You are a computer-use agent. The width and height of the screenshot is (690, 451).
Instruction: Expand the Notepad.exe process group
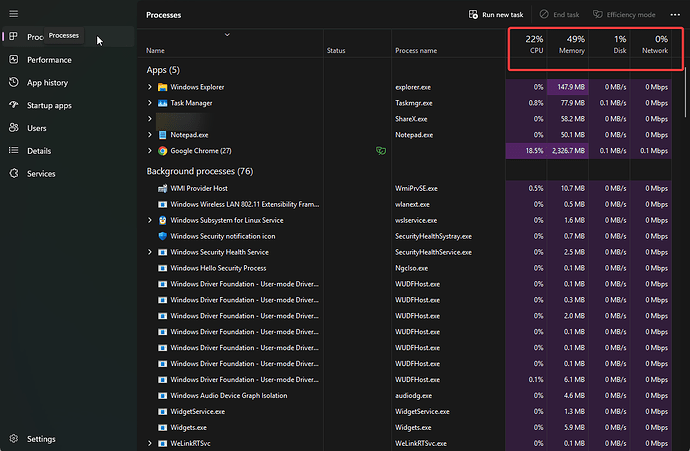150,134
